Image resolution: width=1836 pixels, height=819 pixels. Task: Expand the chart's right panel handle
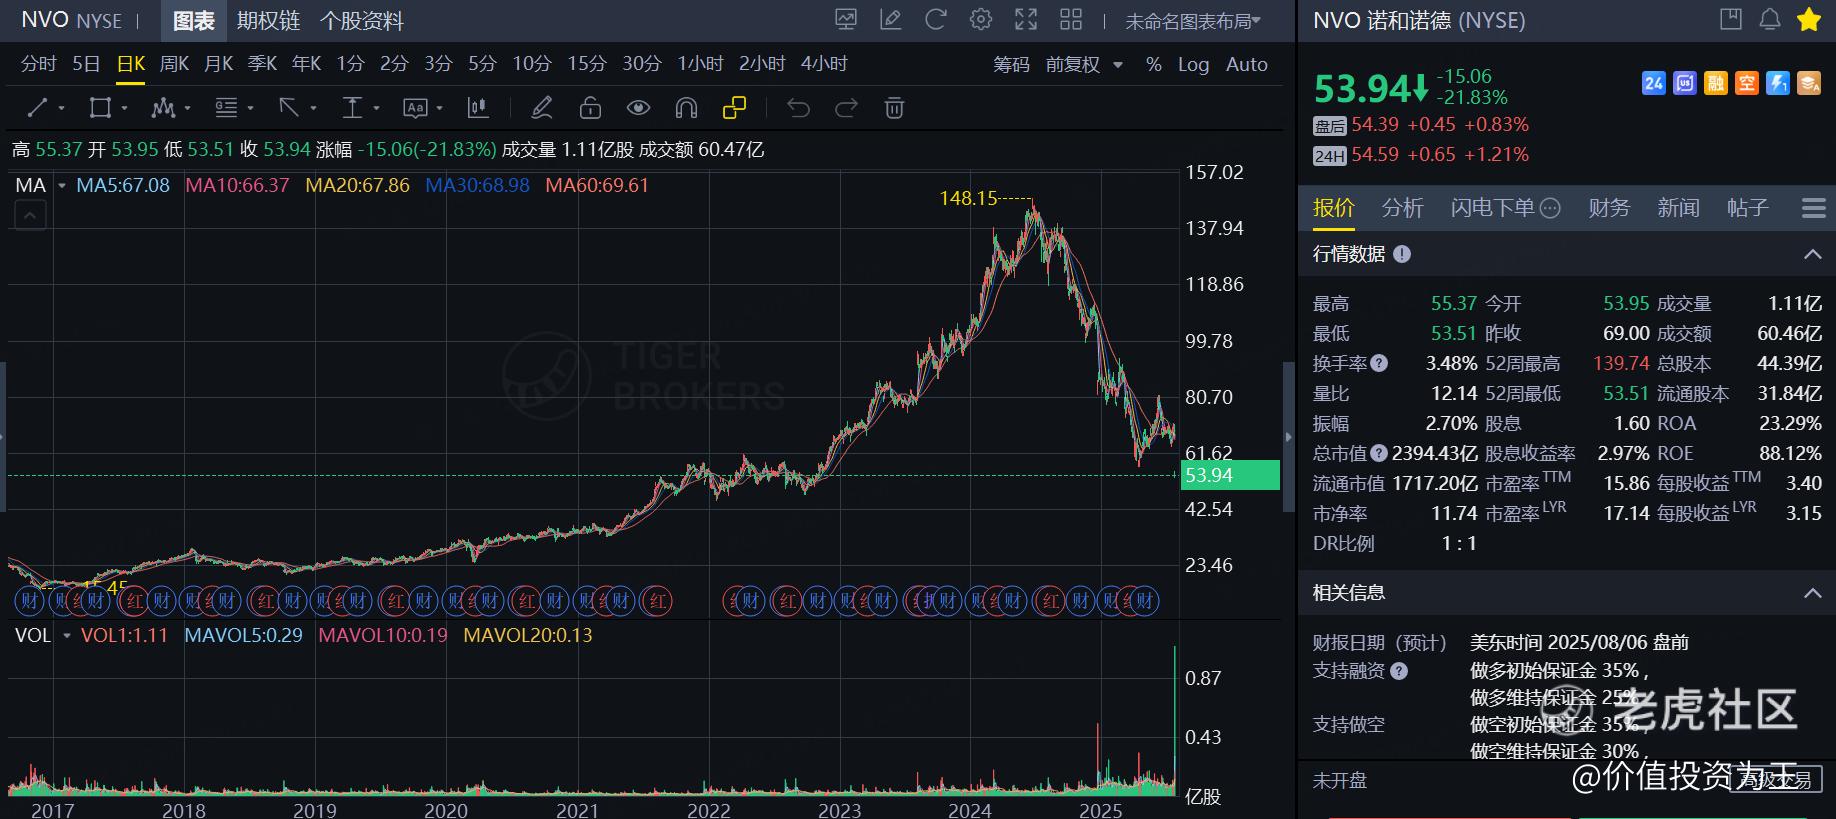[1288, 437]
